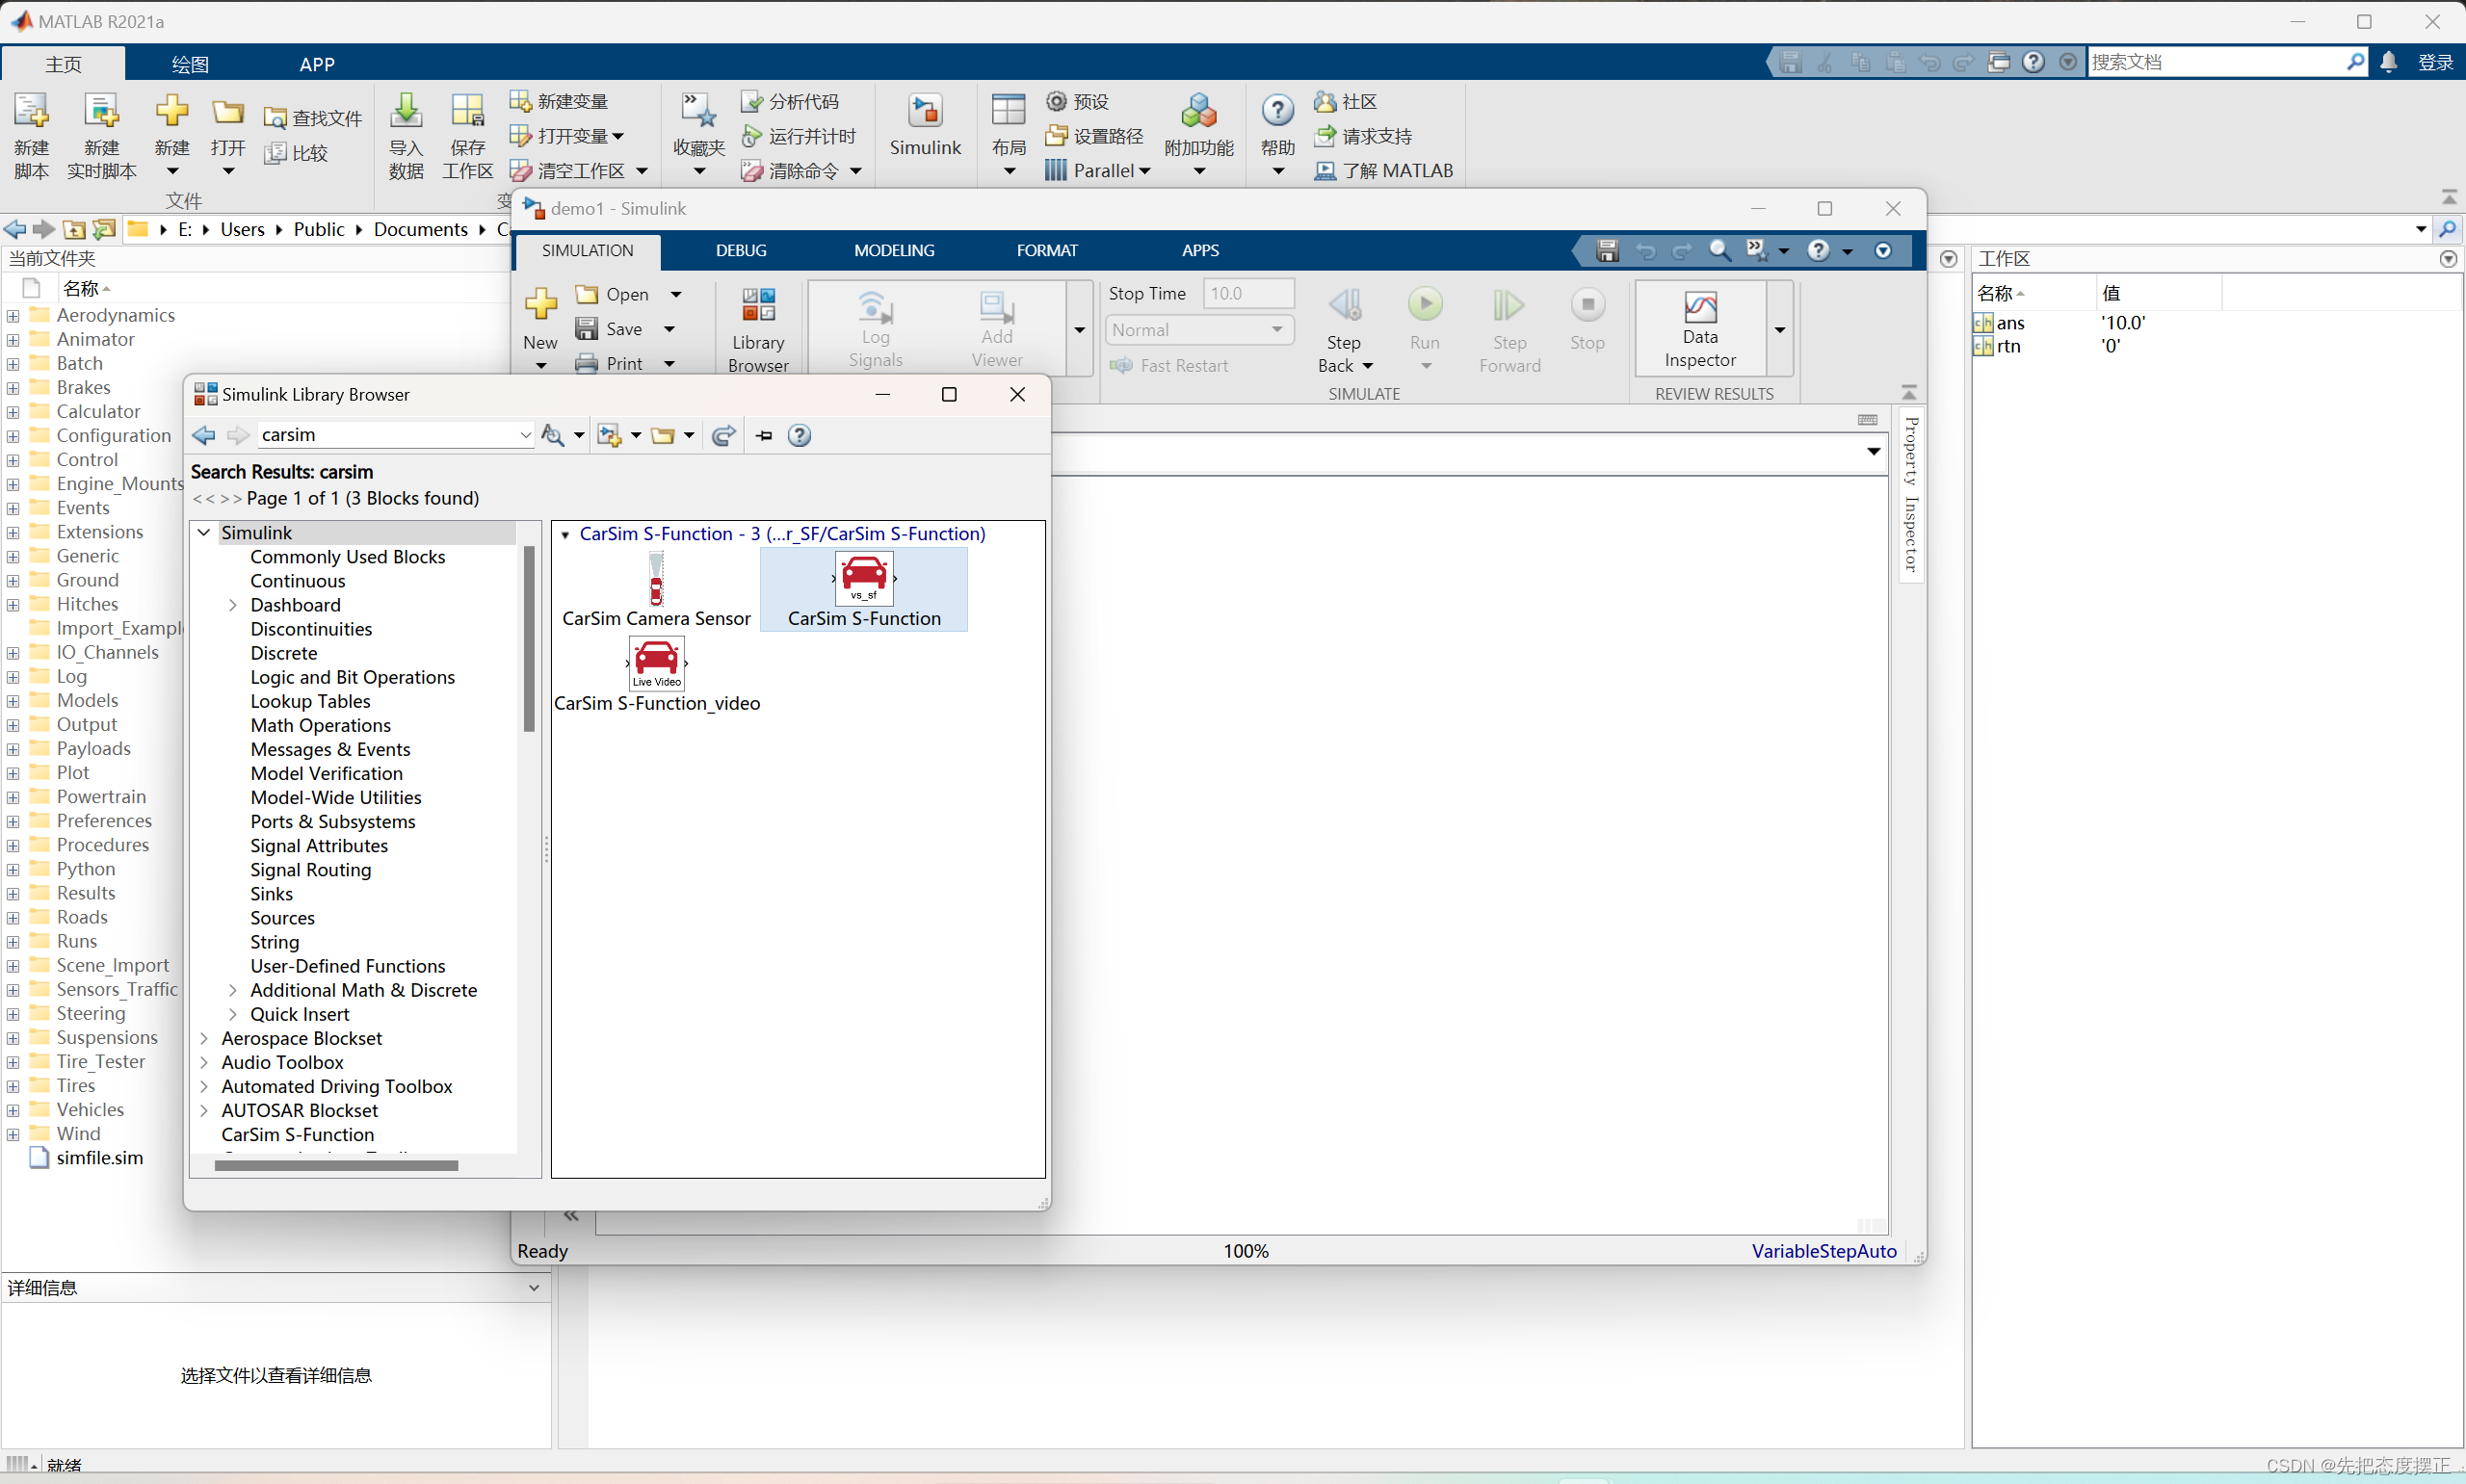Expand the Automated Driving Toolbox node
Viewport: 2466px width, 1484px height.
click(204, 1086)
